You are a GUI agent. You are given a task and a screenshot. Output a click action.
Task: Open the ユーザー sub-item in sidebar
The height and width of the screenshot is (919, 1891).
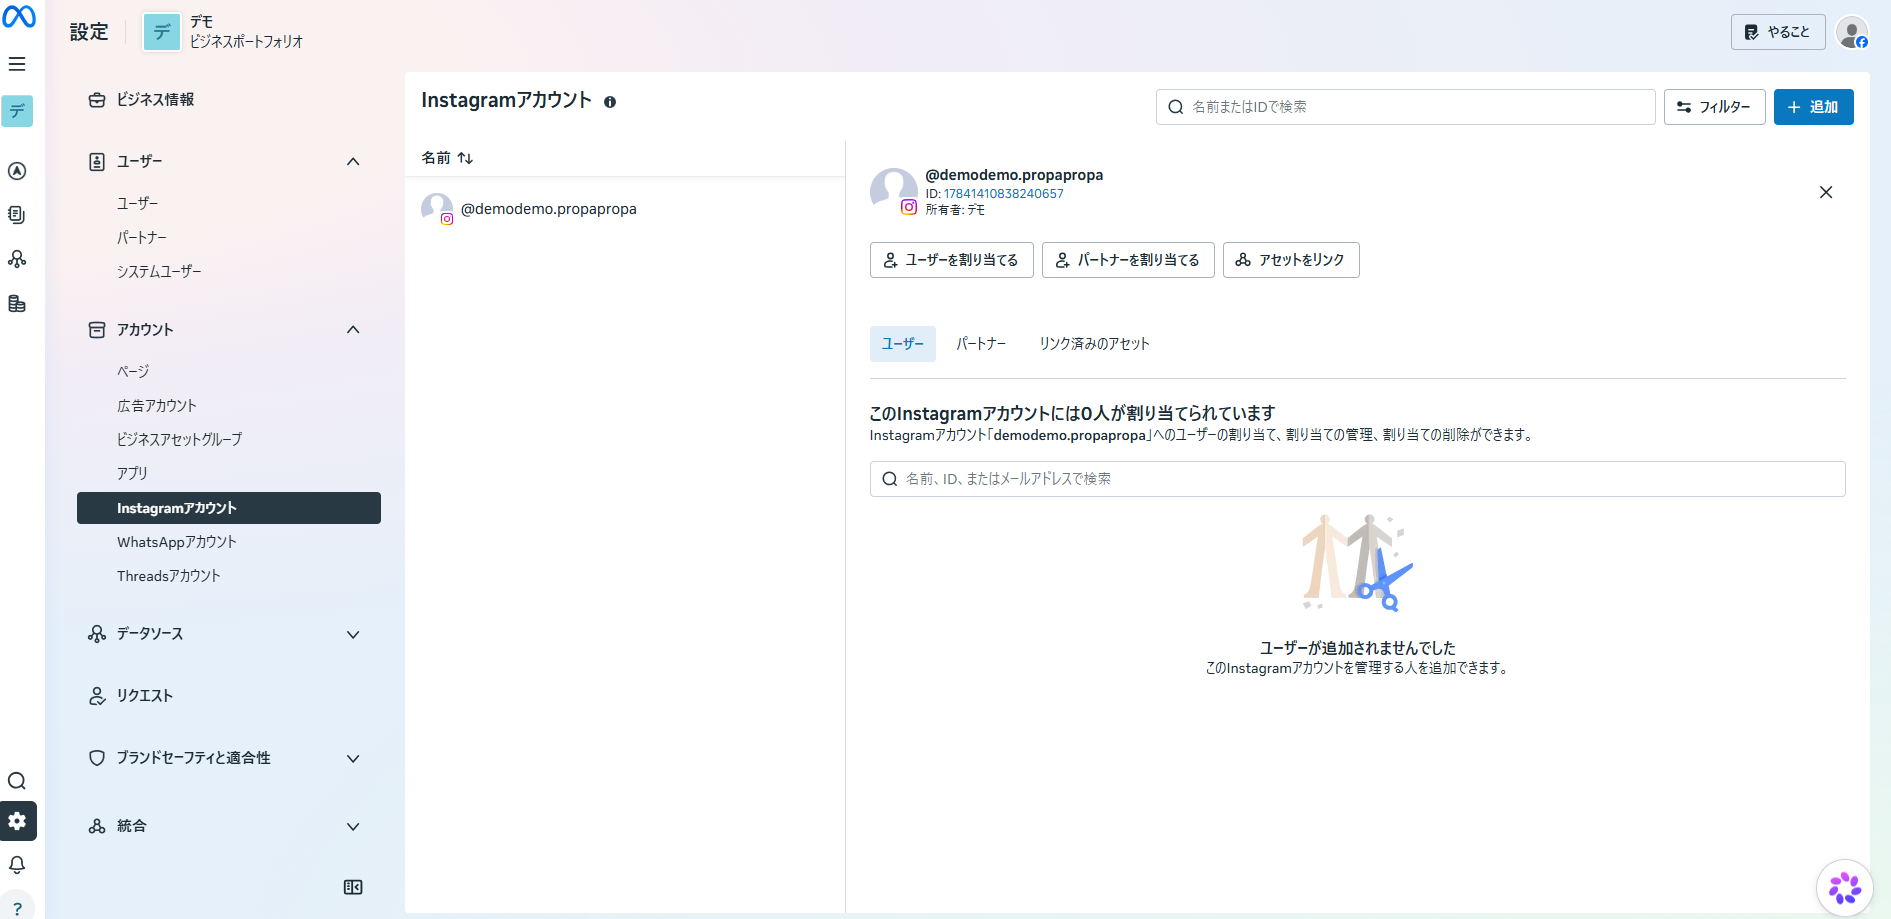138,204
